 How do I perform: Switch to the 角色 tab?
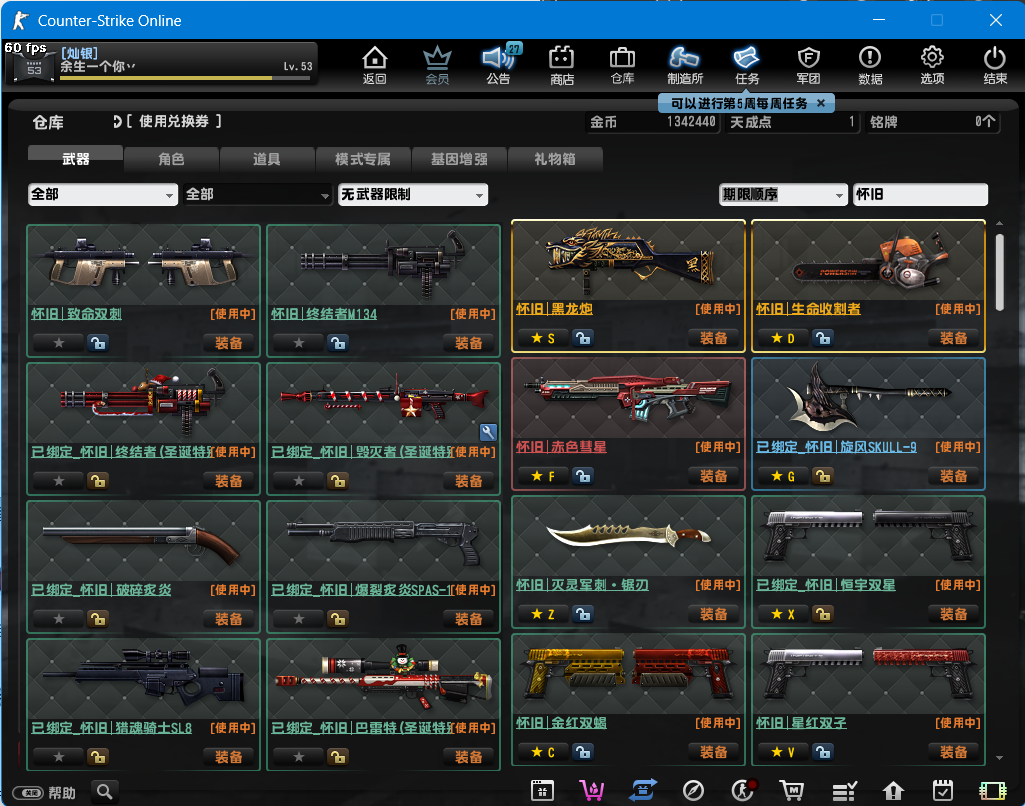(171, 159)
